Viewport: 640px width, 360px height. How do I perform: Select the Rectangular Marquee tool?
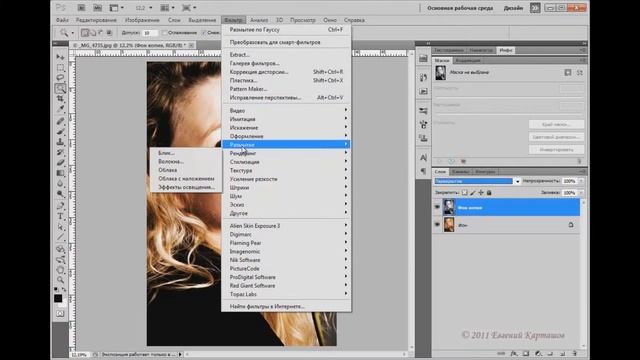(x=60, y=67)
